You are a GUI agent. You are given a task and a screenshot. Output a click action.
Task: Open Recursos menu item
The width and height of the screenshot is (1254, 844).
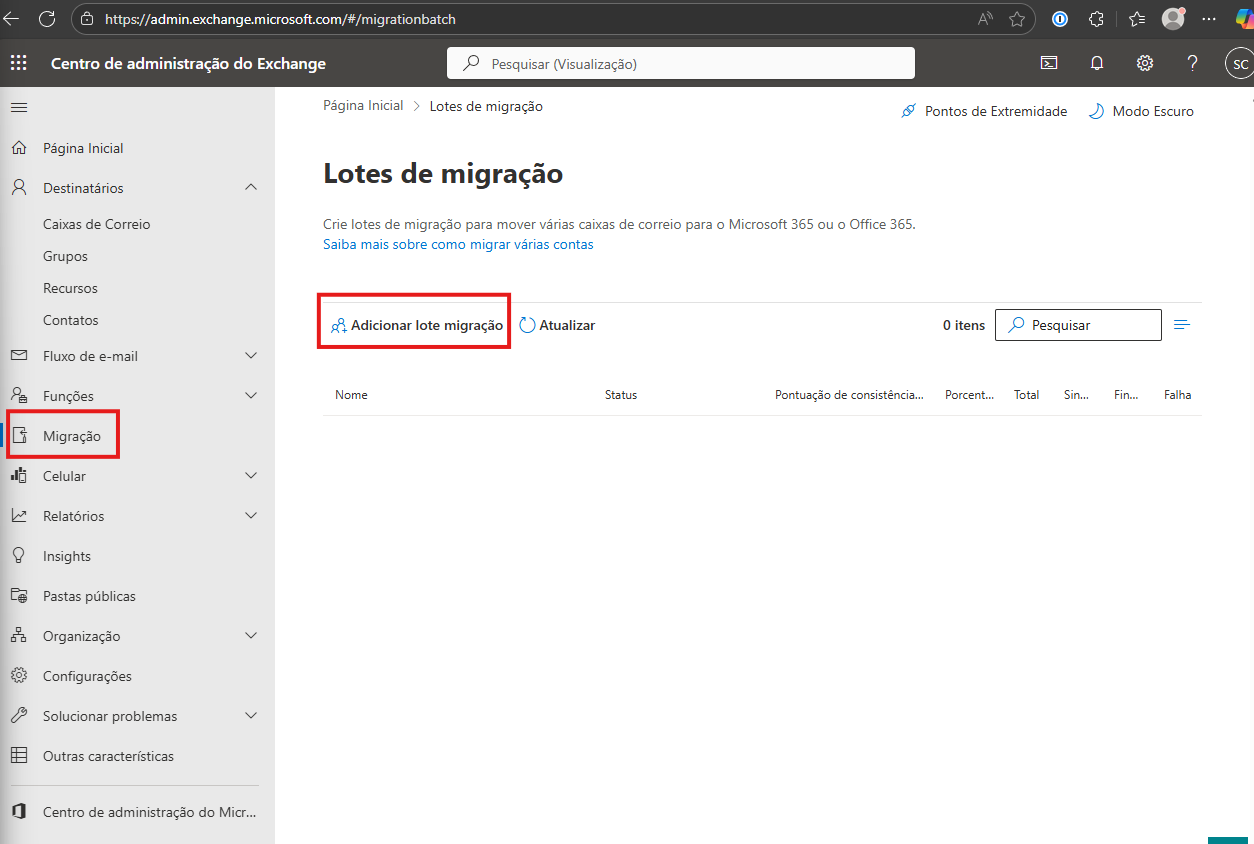[71, 288]
